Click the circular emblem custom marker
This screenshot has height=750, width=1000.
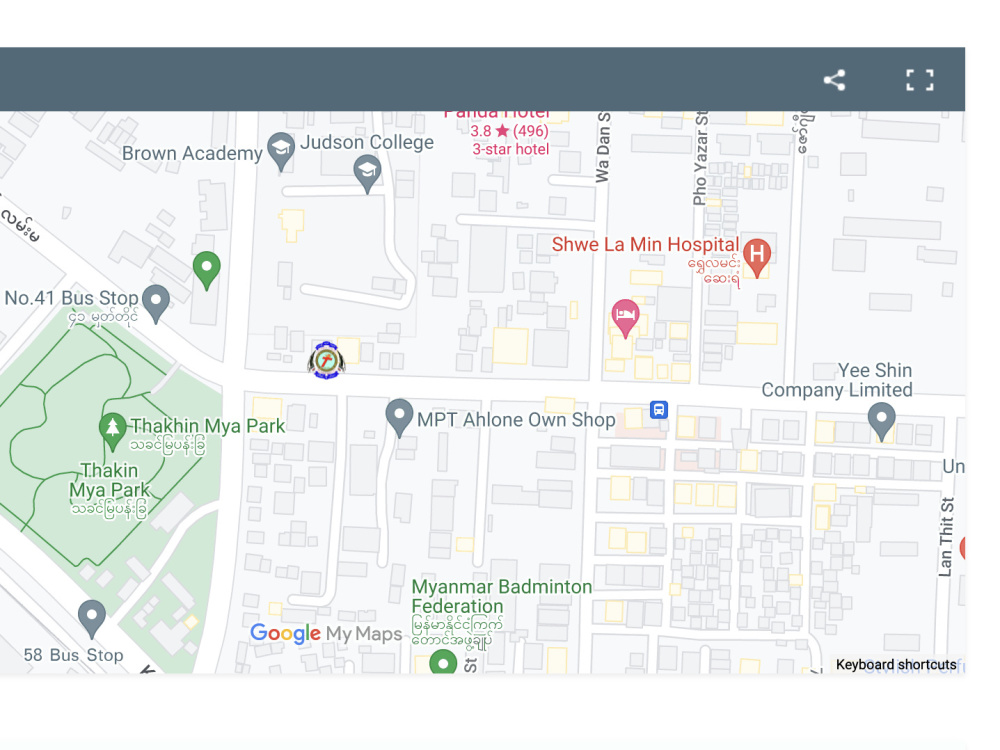coord(327,360)
